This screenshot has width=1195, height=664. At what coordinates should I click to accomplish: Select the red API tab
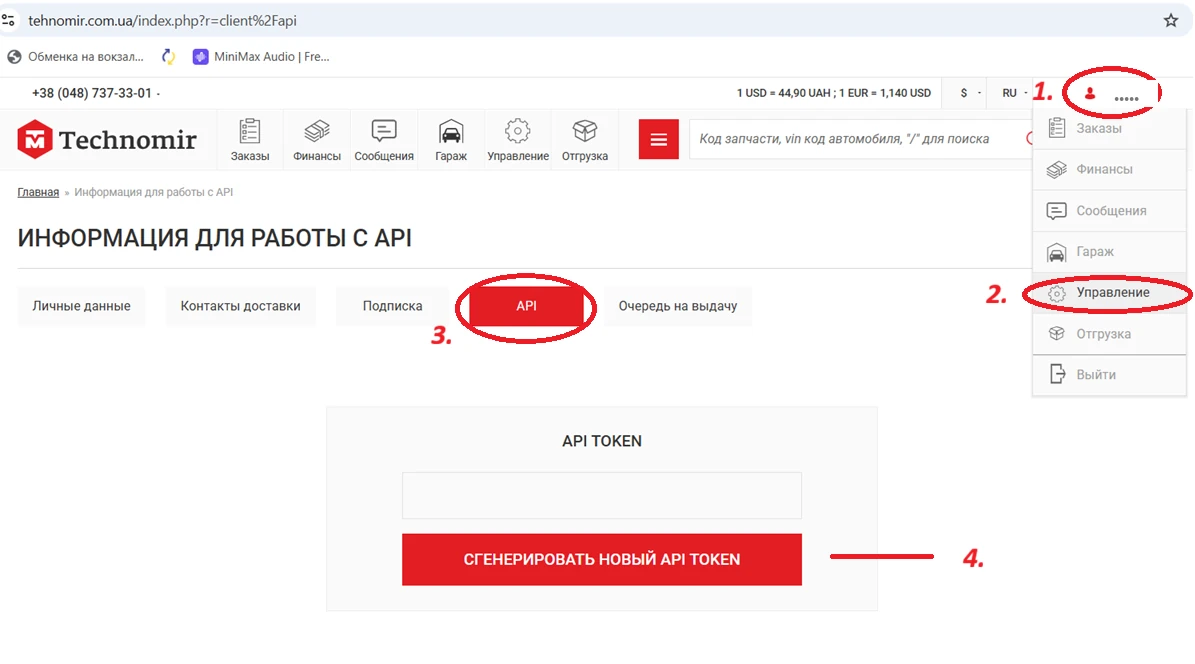(527, 306)
